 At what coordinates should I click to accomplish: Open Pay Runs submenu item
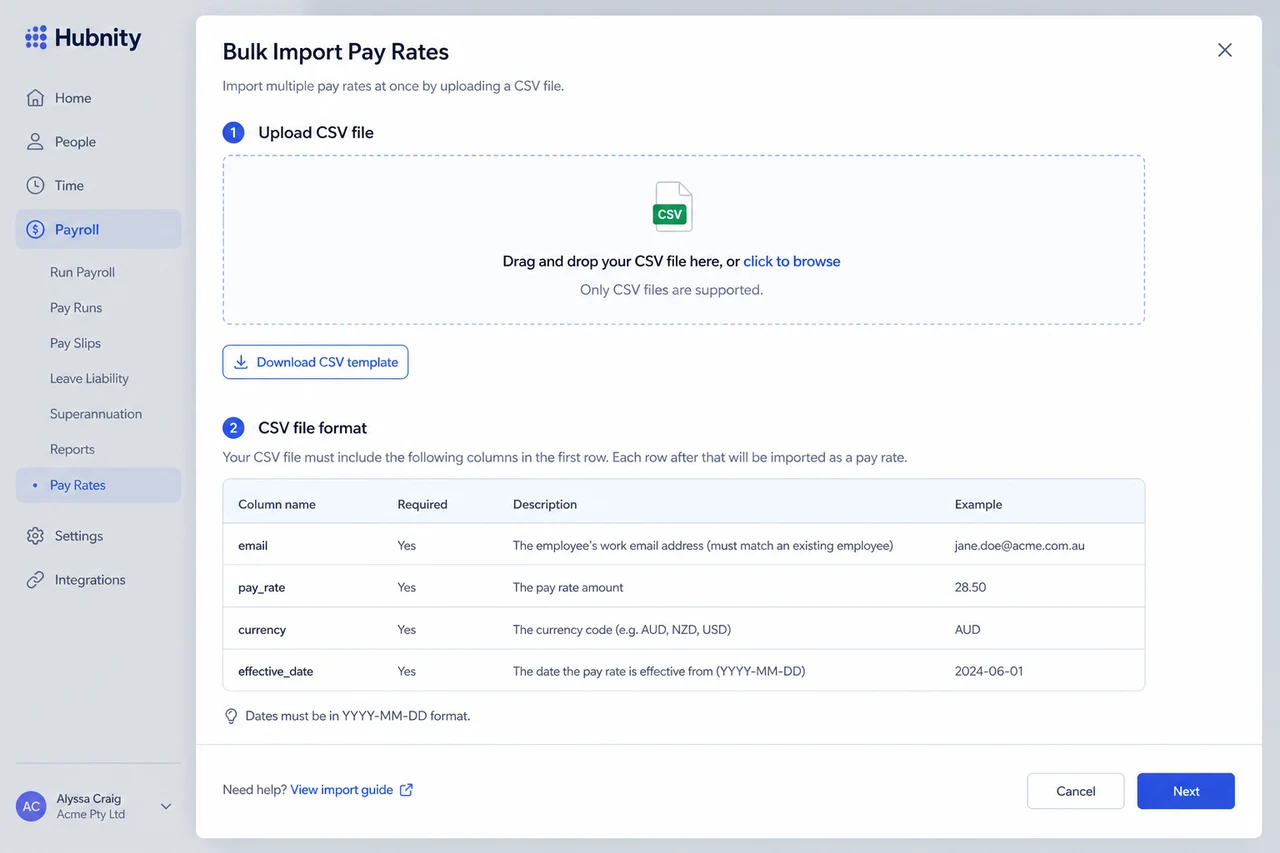[76, 308]
